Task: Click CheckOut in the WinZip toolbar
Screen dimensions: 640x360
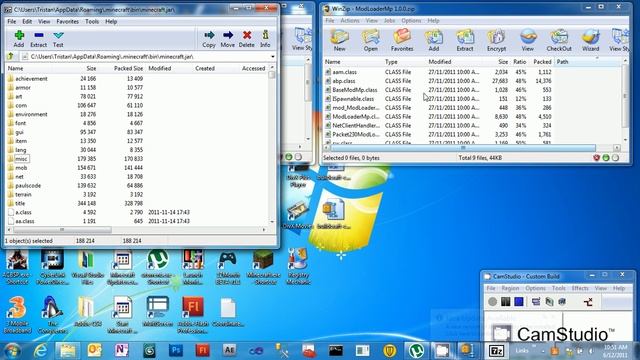Action: pyautogui.click(x=559, y=40)
